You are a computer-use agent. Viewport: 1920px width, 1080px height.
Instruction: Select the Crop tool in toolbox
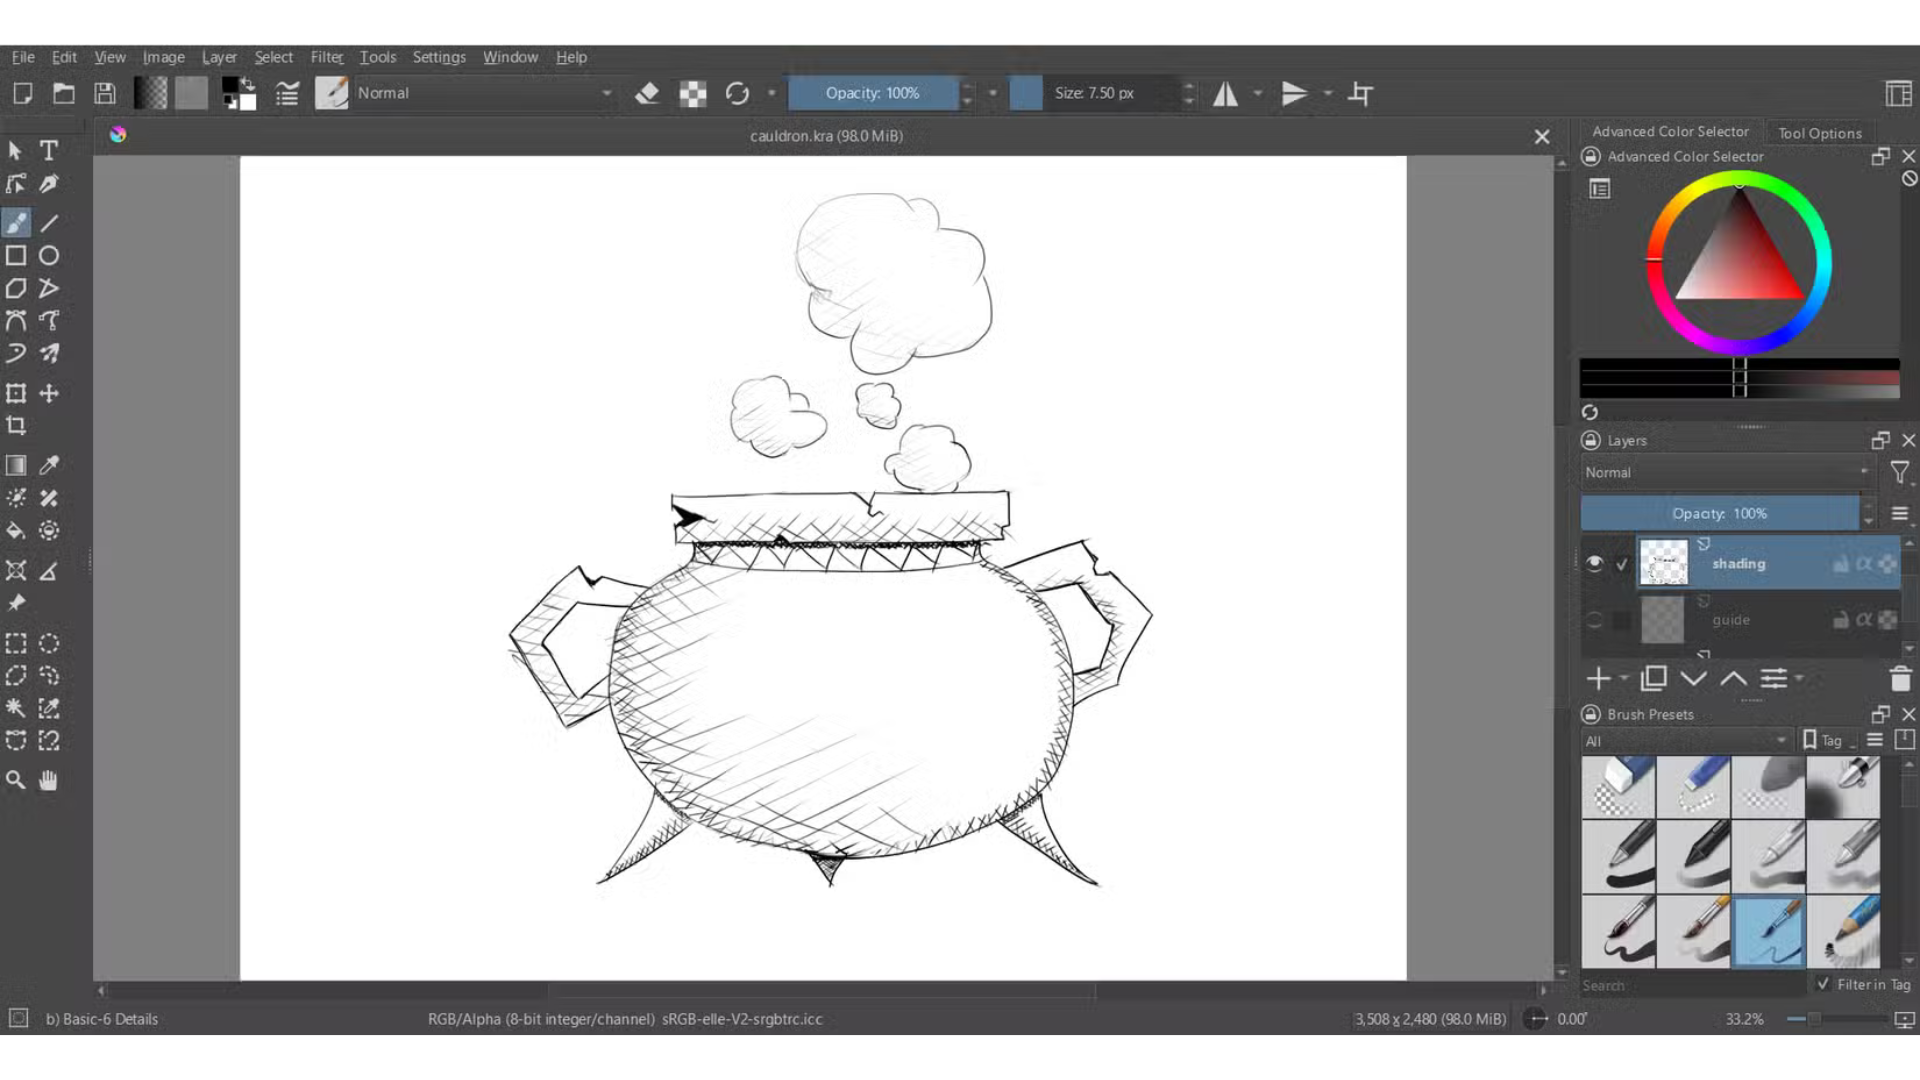[16, 426]
